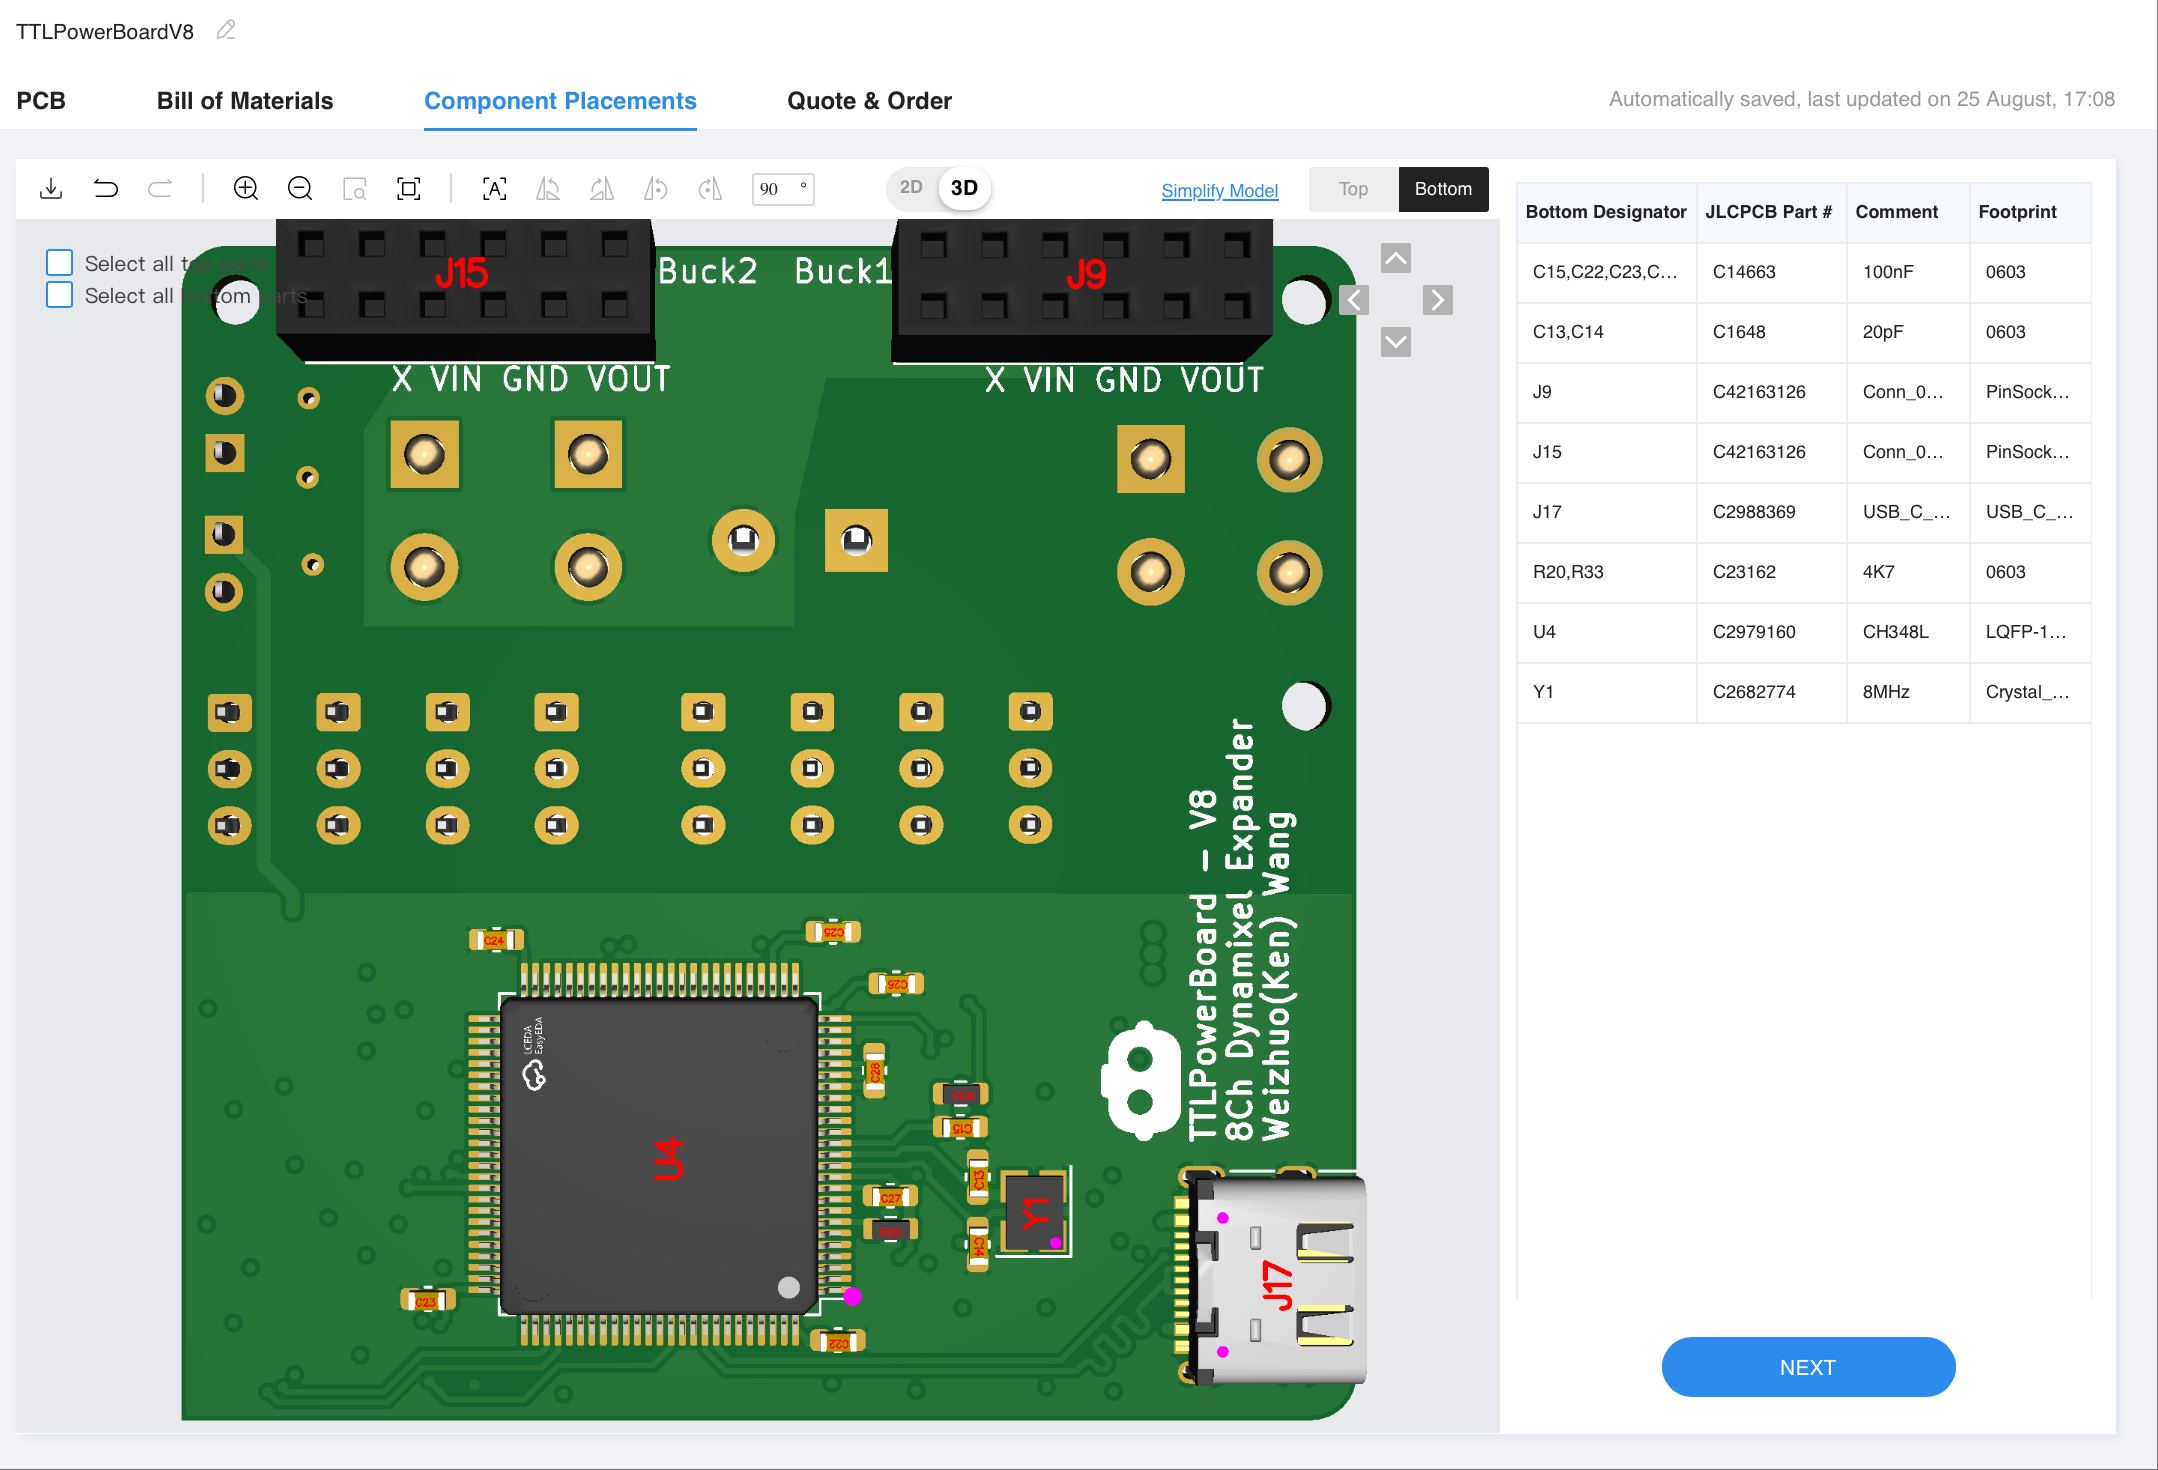
Task: Switch view mode to 2D
Action: point(910,188)
